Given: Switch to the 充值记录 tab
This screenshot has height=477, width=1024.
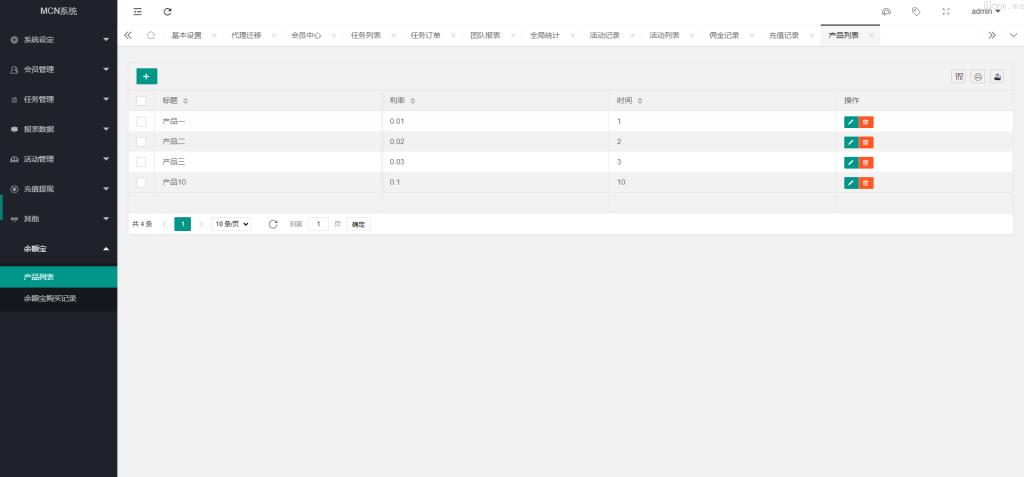Looking at the screenshot, I should [x=783, y=35].
